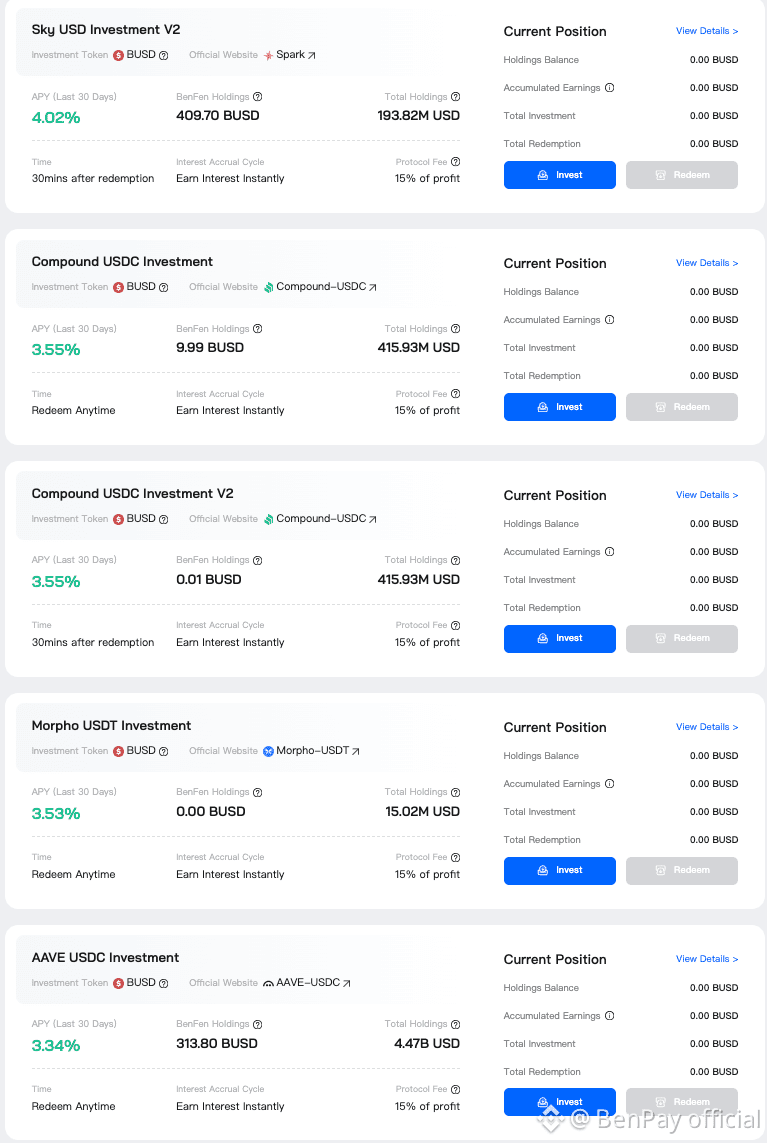Open Compound-USDC link in Compound USDC Investment card
This screenshot has height=1144, width=768.
click(x=326, y=287)
